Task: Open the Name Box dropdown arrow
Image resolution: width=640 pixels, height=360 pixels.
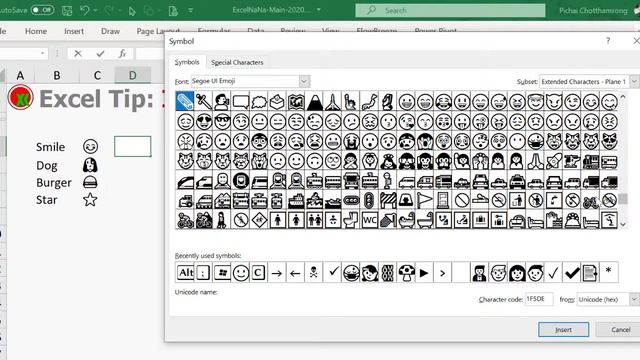Action: (x=42, y=53)
